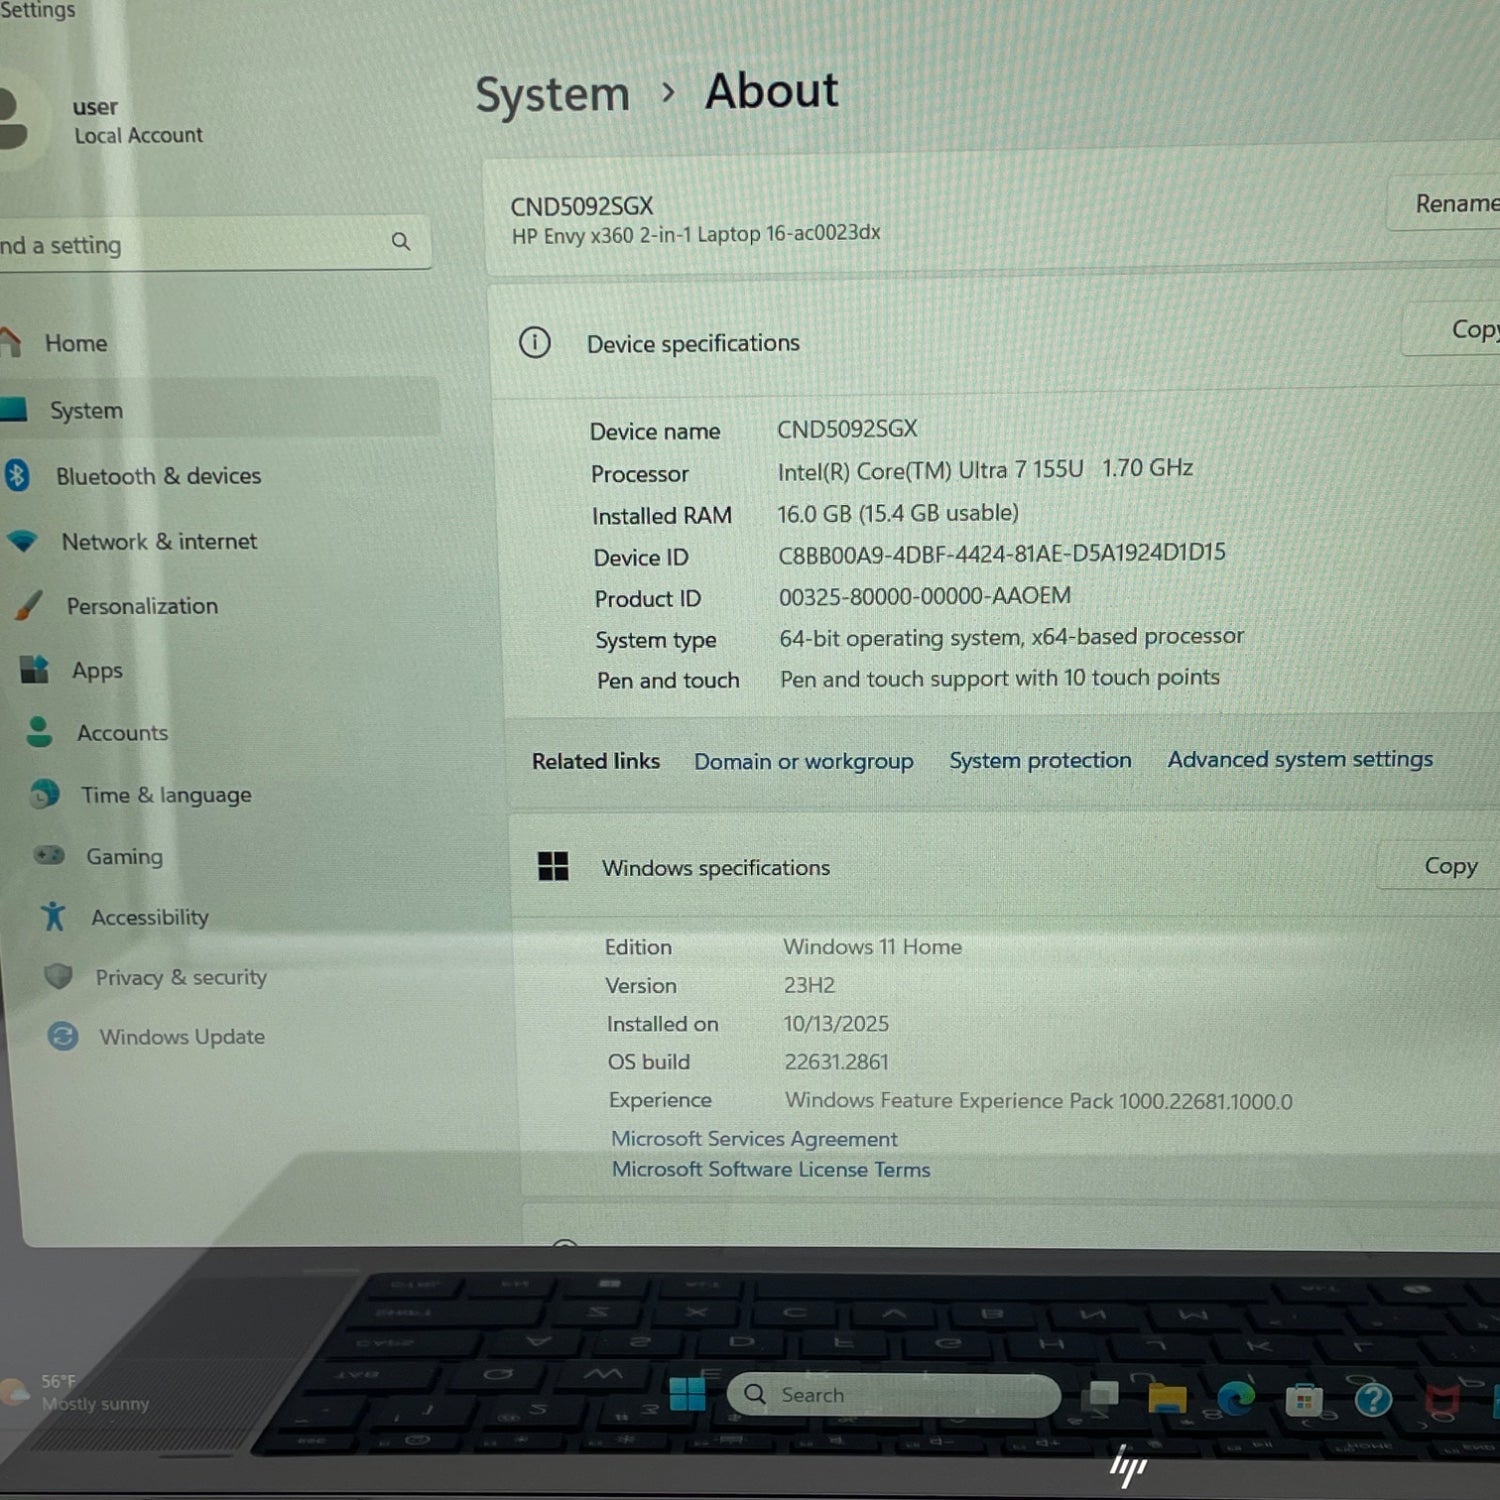
Task: Click the Windows Update sync icon
Action: tap(63, 1036)
